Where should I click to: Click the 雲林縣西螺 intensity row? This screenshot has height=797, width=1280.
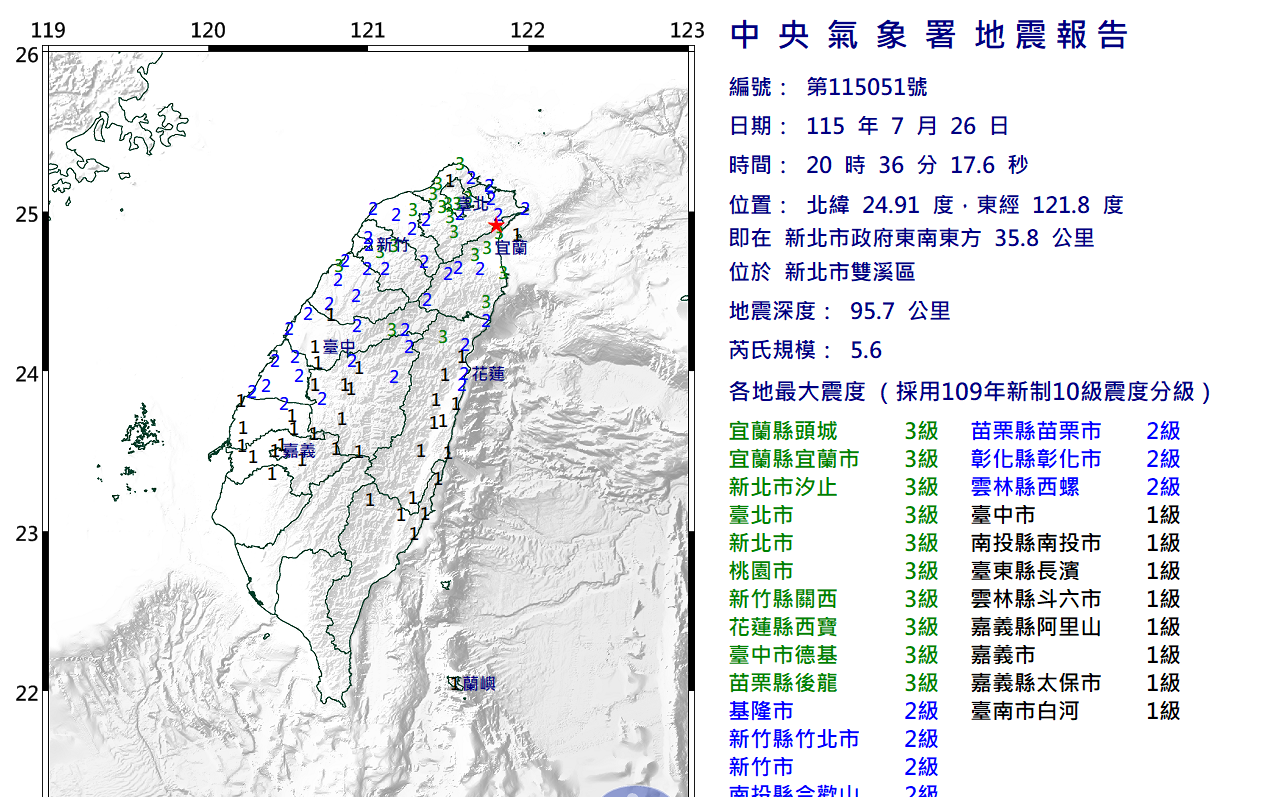(x=1076, y=487)
